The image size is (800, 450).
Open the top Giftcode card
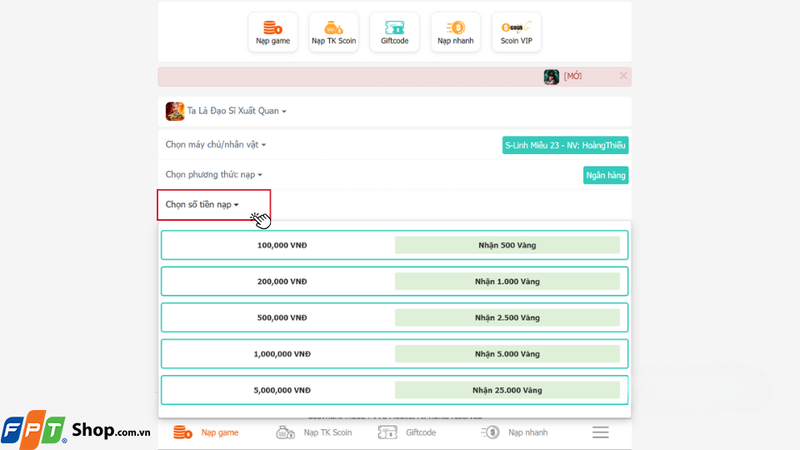click(394, 32)
